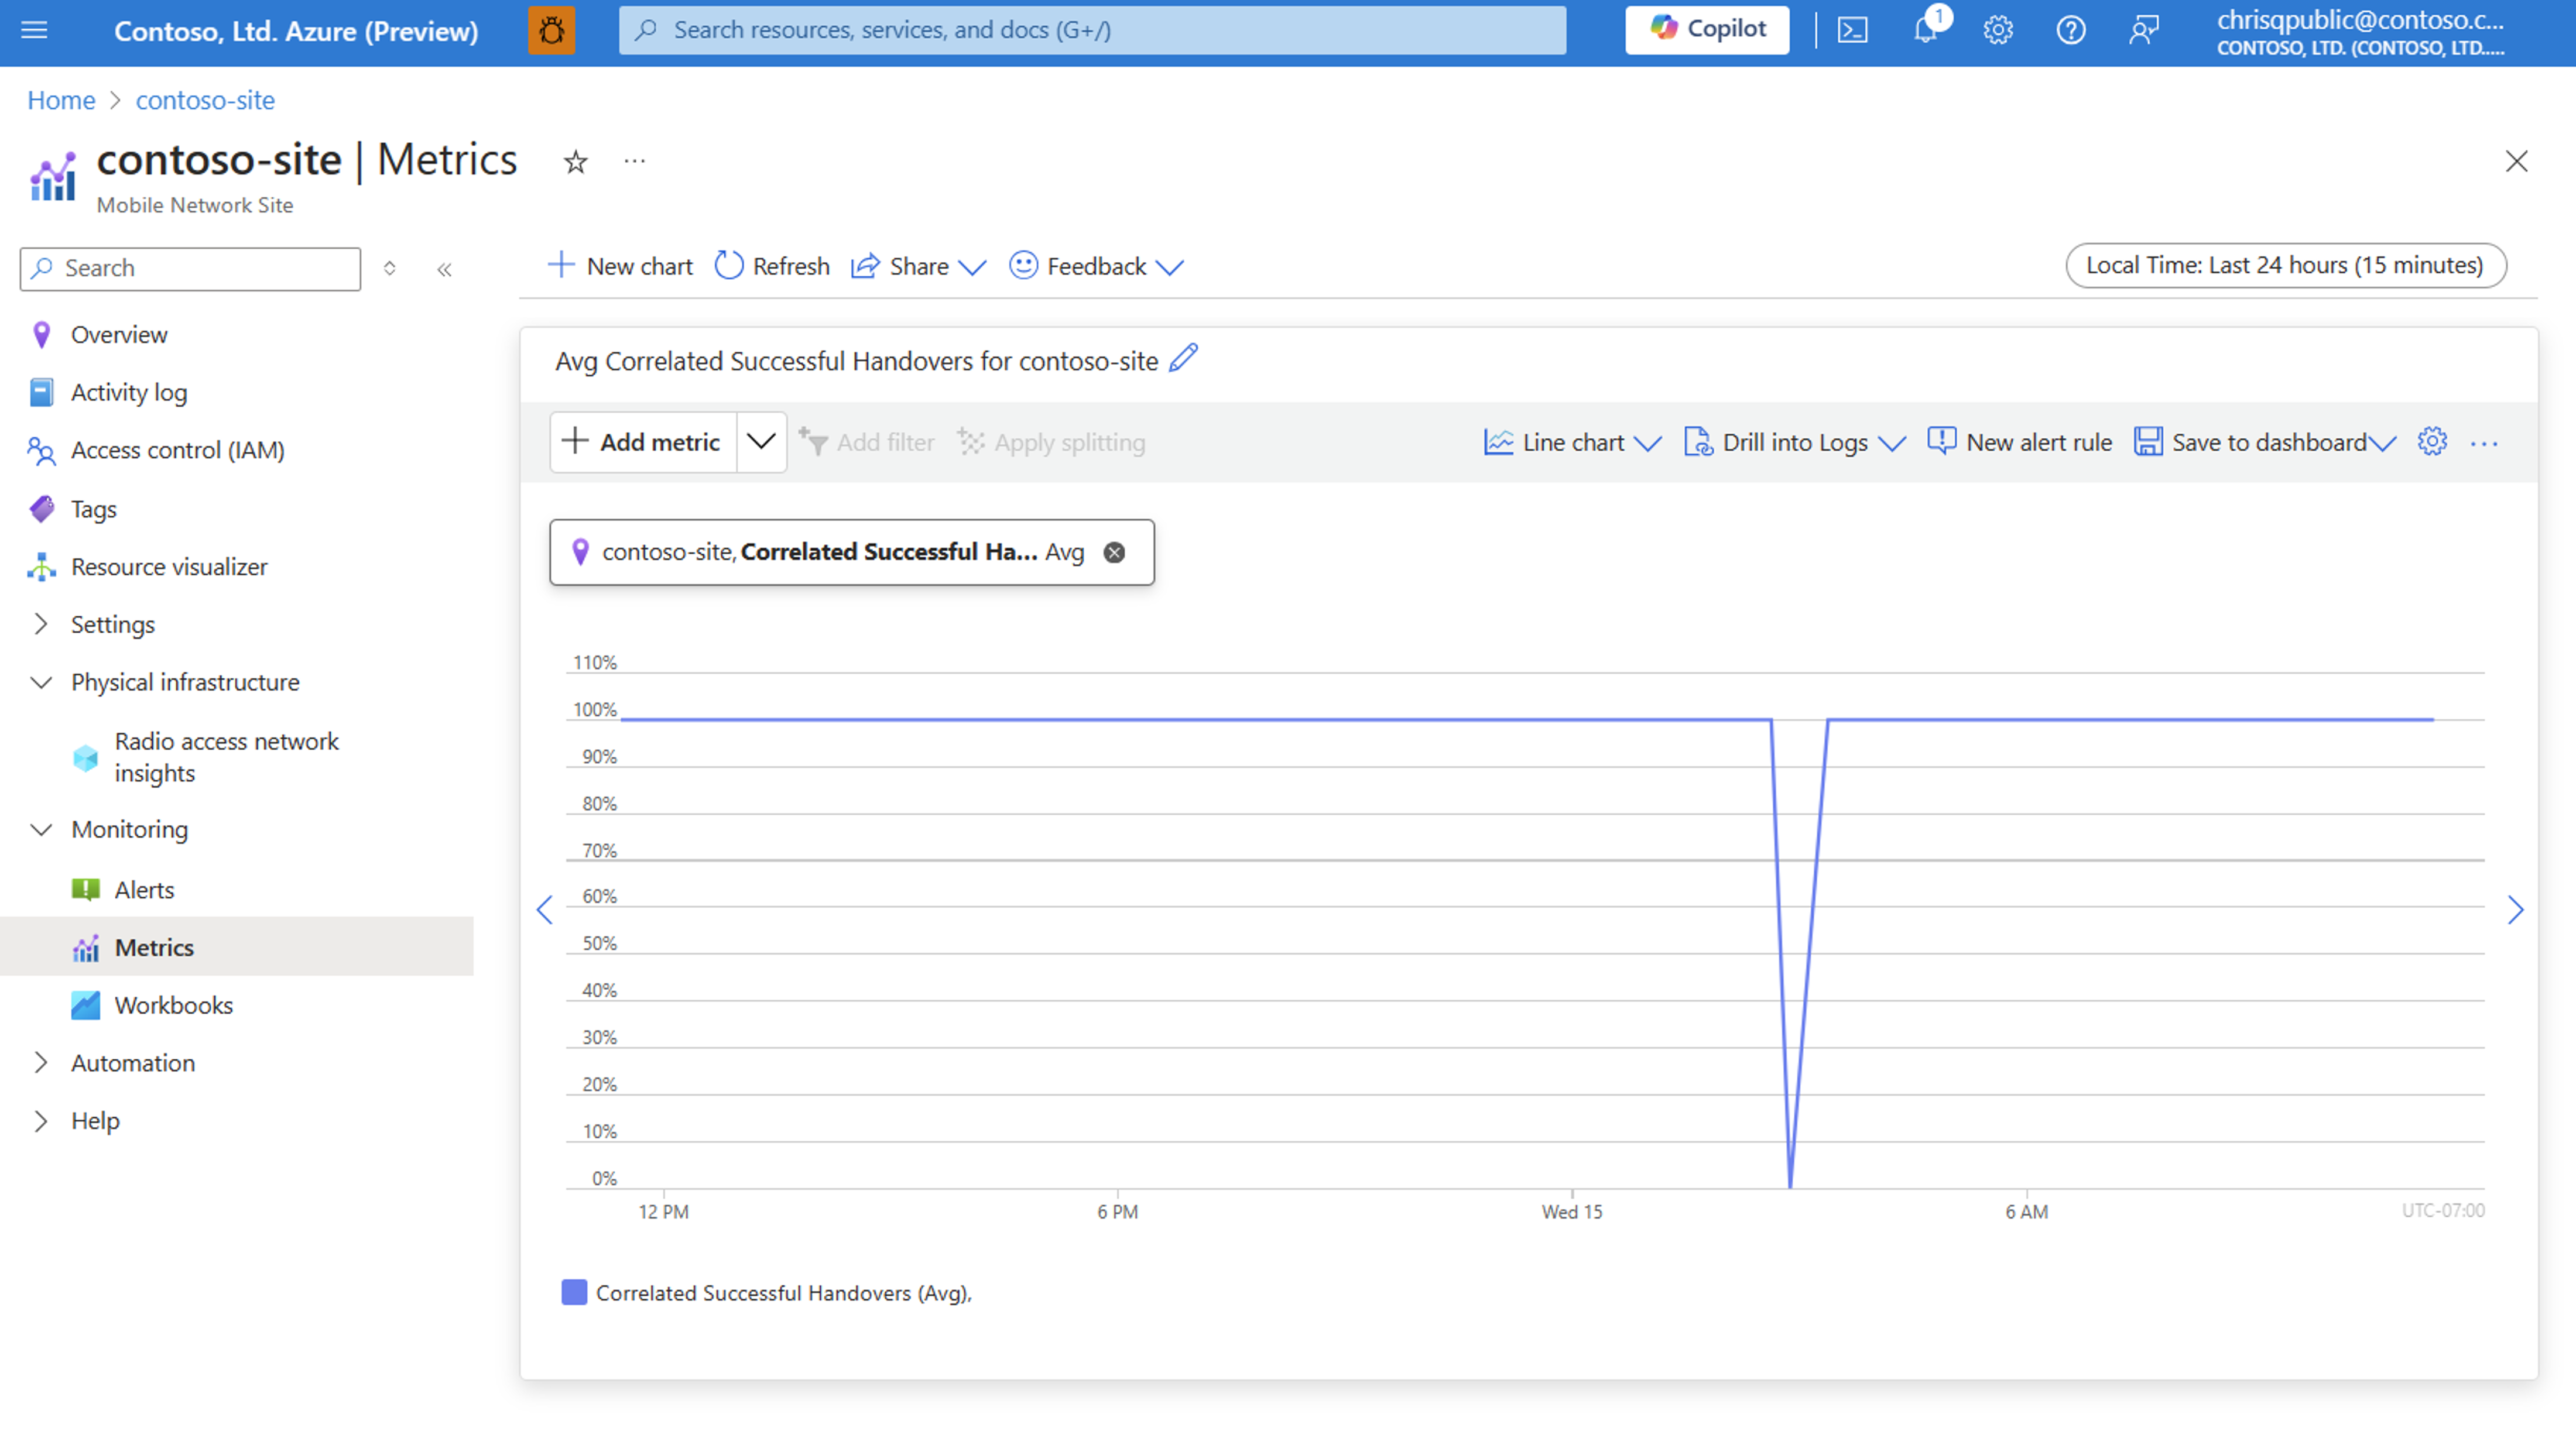Click the Activity log icon
This screenshot has height=1431, width=2576.
(x=39, y=391)
